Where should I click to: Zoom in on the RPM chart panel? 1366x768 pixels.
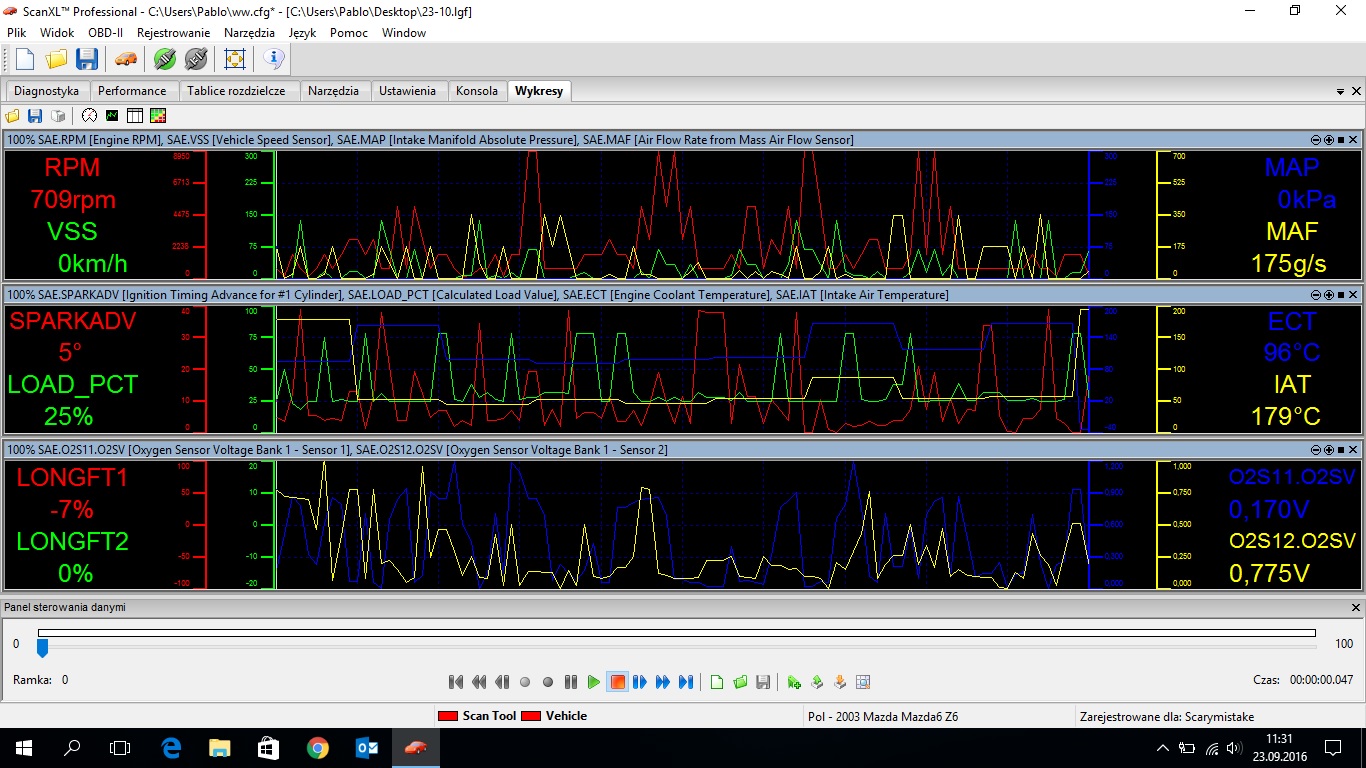(x=1328, y=140)
